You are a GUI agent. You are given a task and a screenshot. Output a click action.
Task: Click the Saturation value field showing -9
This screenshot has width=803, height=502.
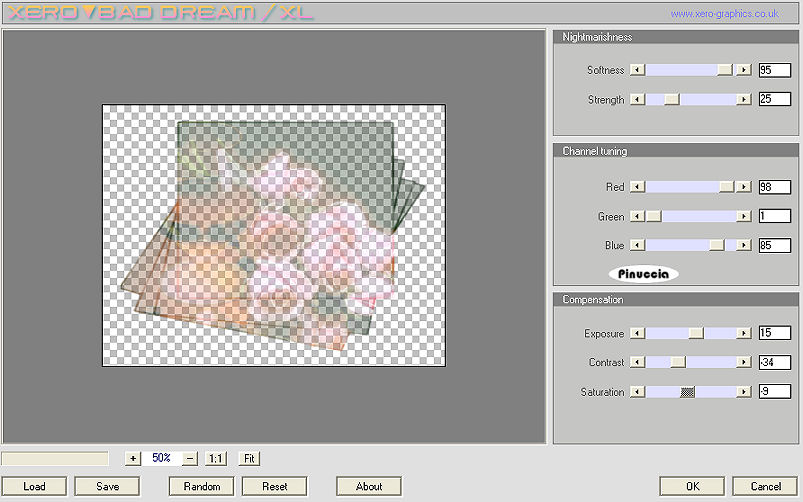point(774,392)
